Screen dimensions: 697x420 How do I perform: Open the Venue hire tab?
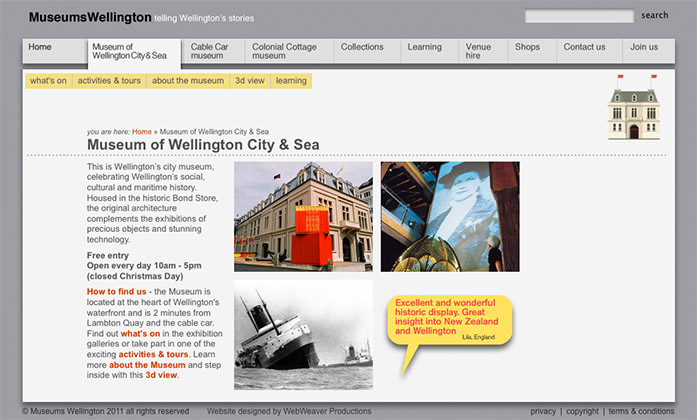click(483, 51)
